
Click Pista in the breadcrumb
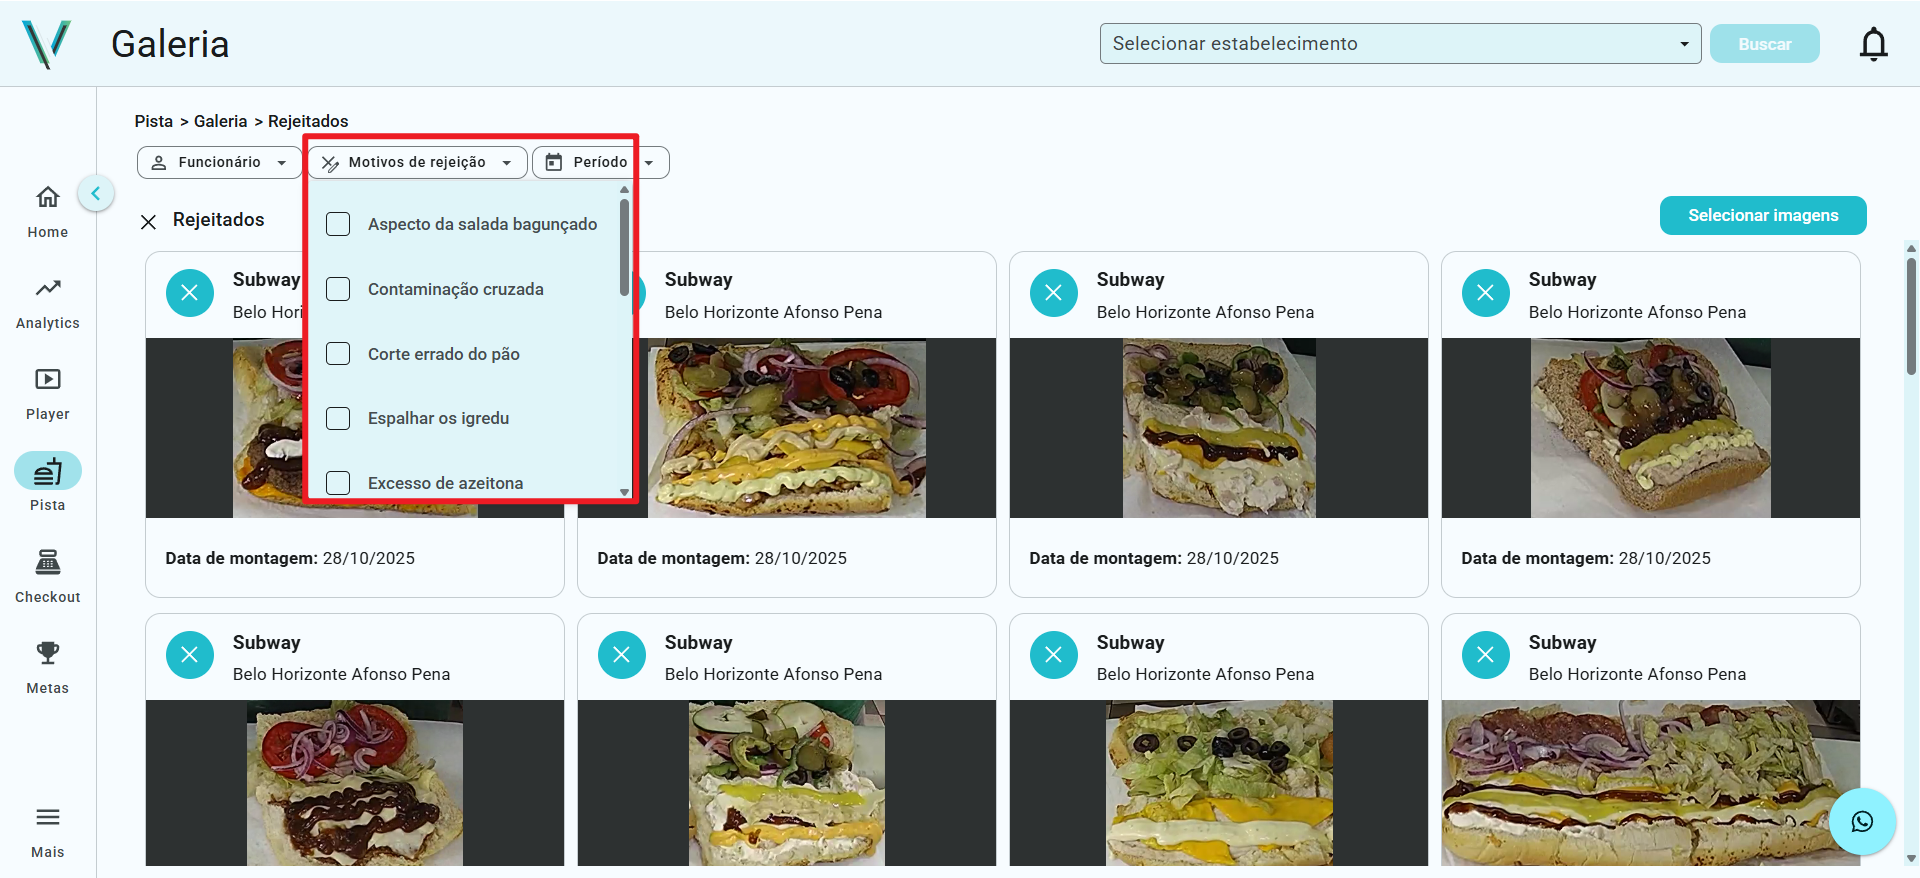pyautogui.click(x=154, y=121)
